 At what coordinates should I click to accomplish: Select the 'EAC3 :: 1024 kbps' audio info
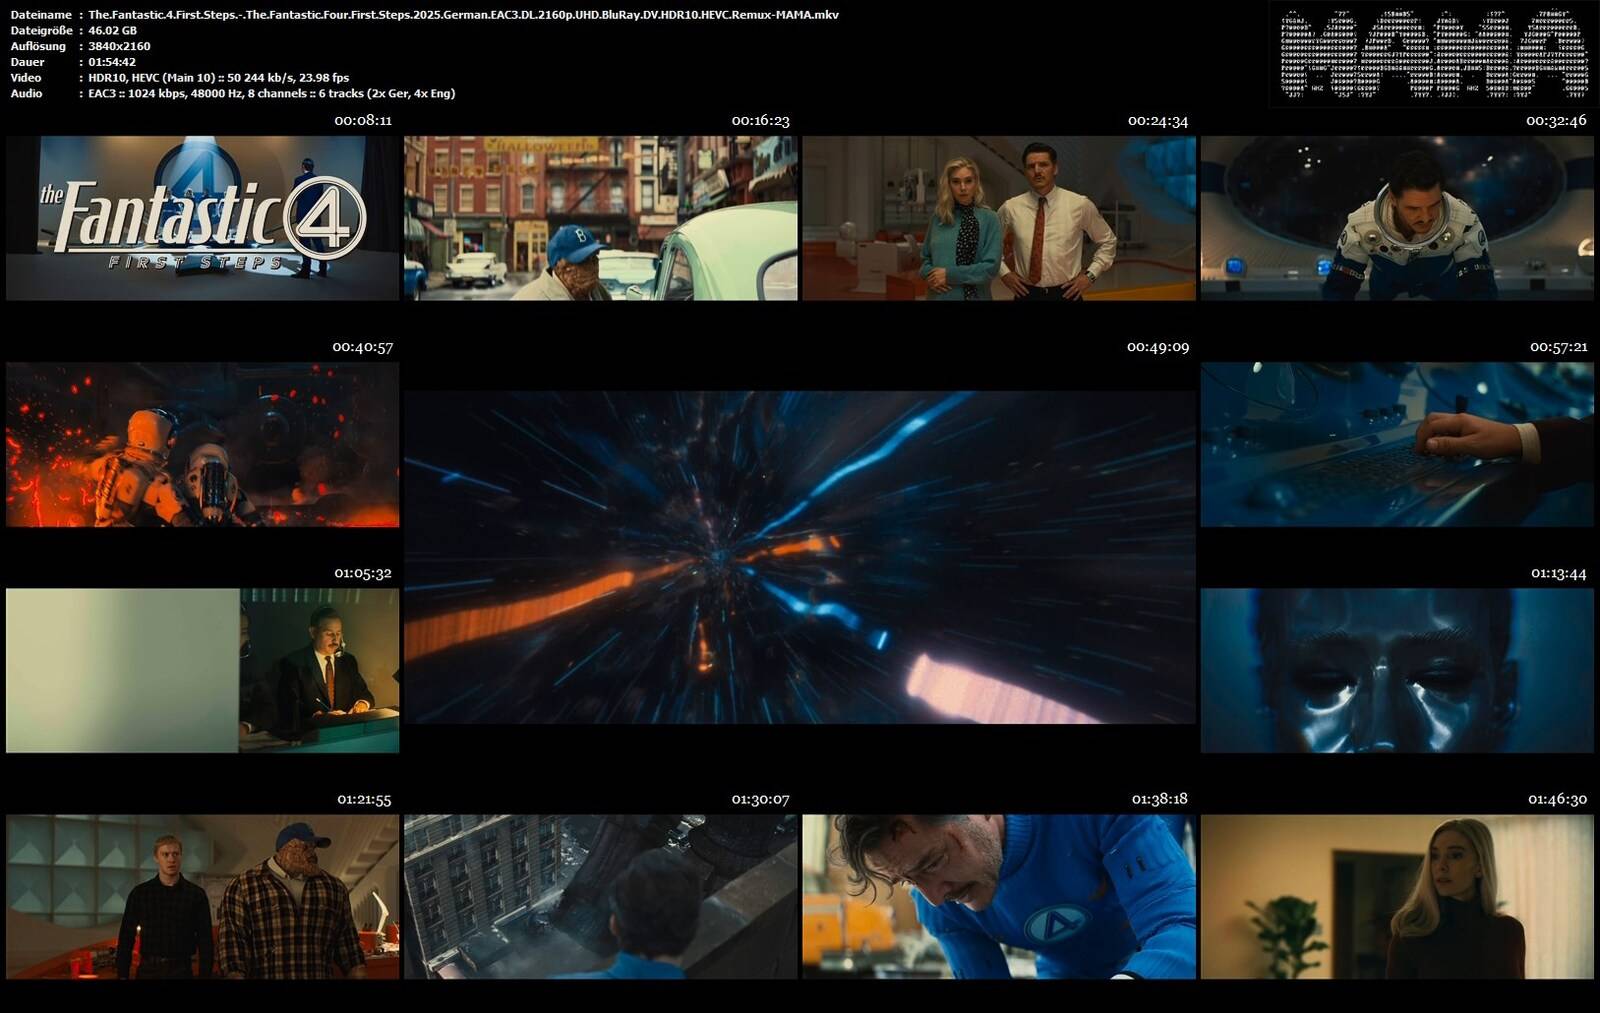pos(272,93)
